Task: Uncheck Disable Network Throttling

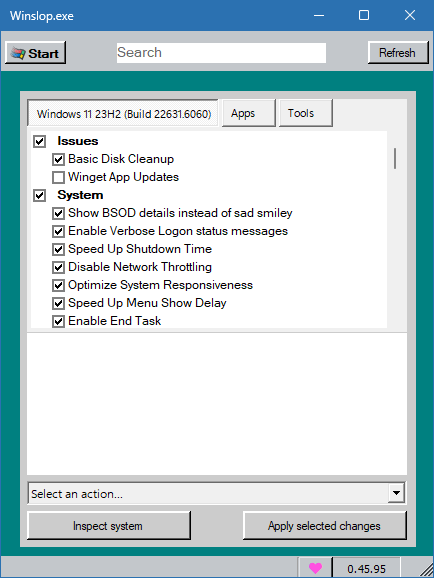Action: [x=58, y=267]
